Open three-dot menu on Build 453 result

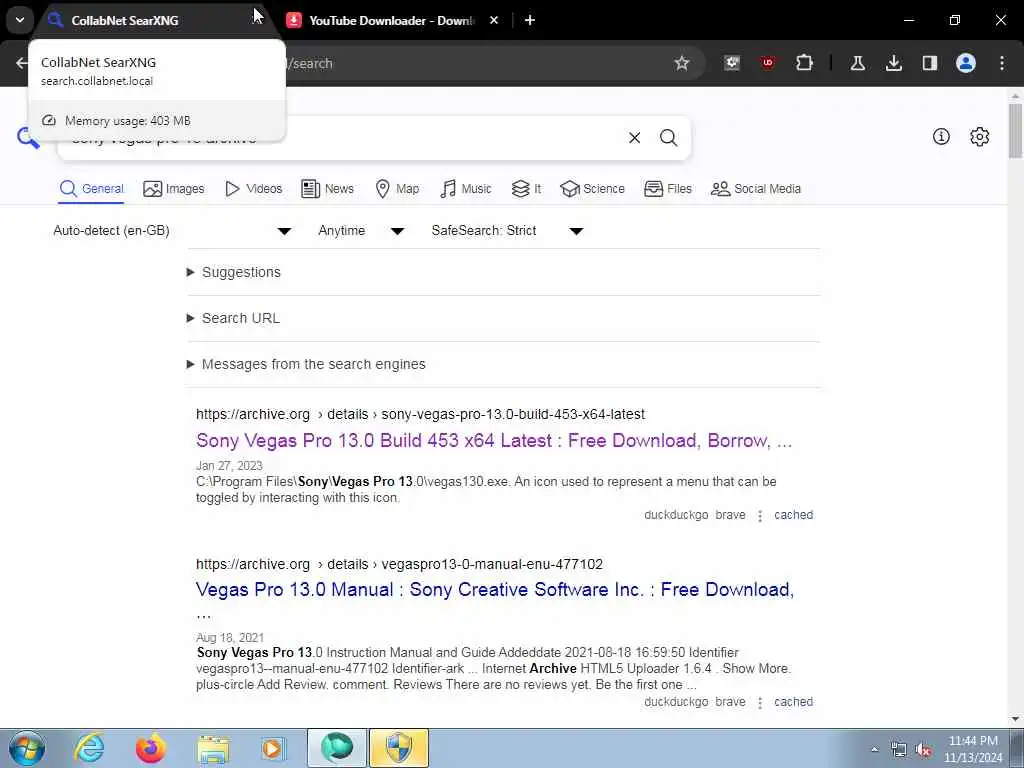click(x=760, y=516)
